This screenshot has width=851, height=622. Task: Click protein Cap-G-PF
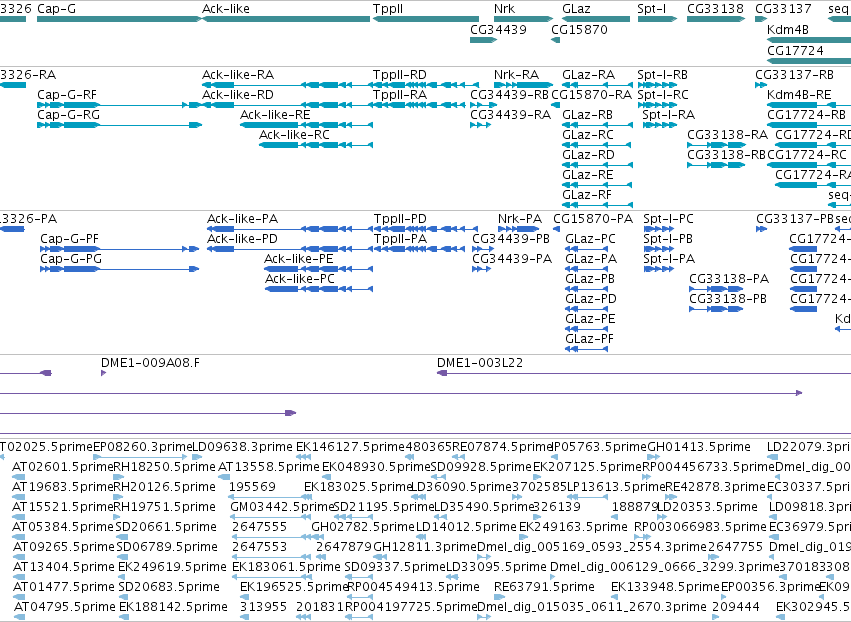[x=69, y=239]
